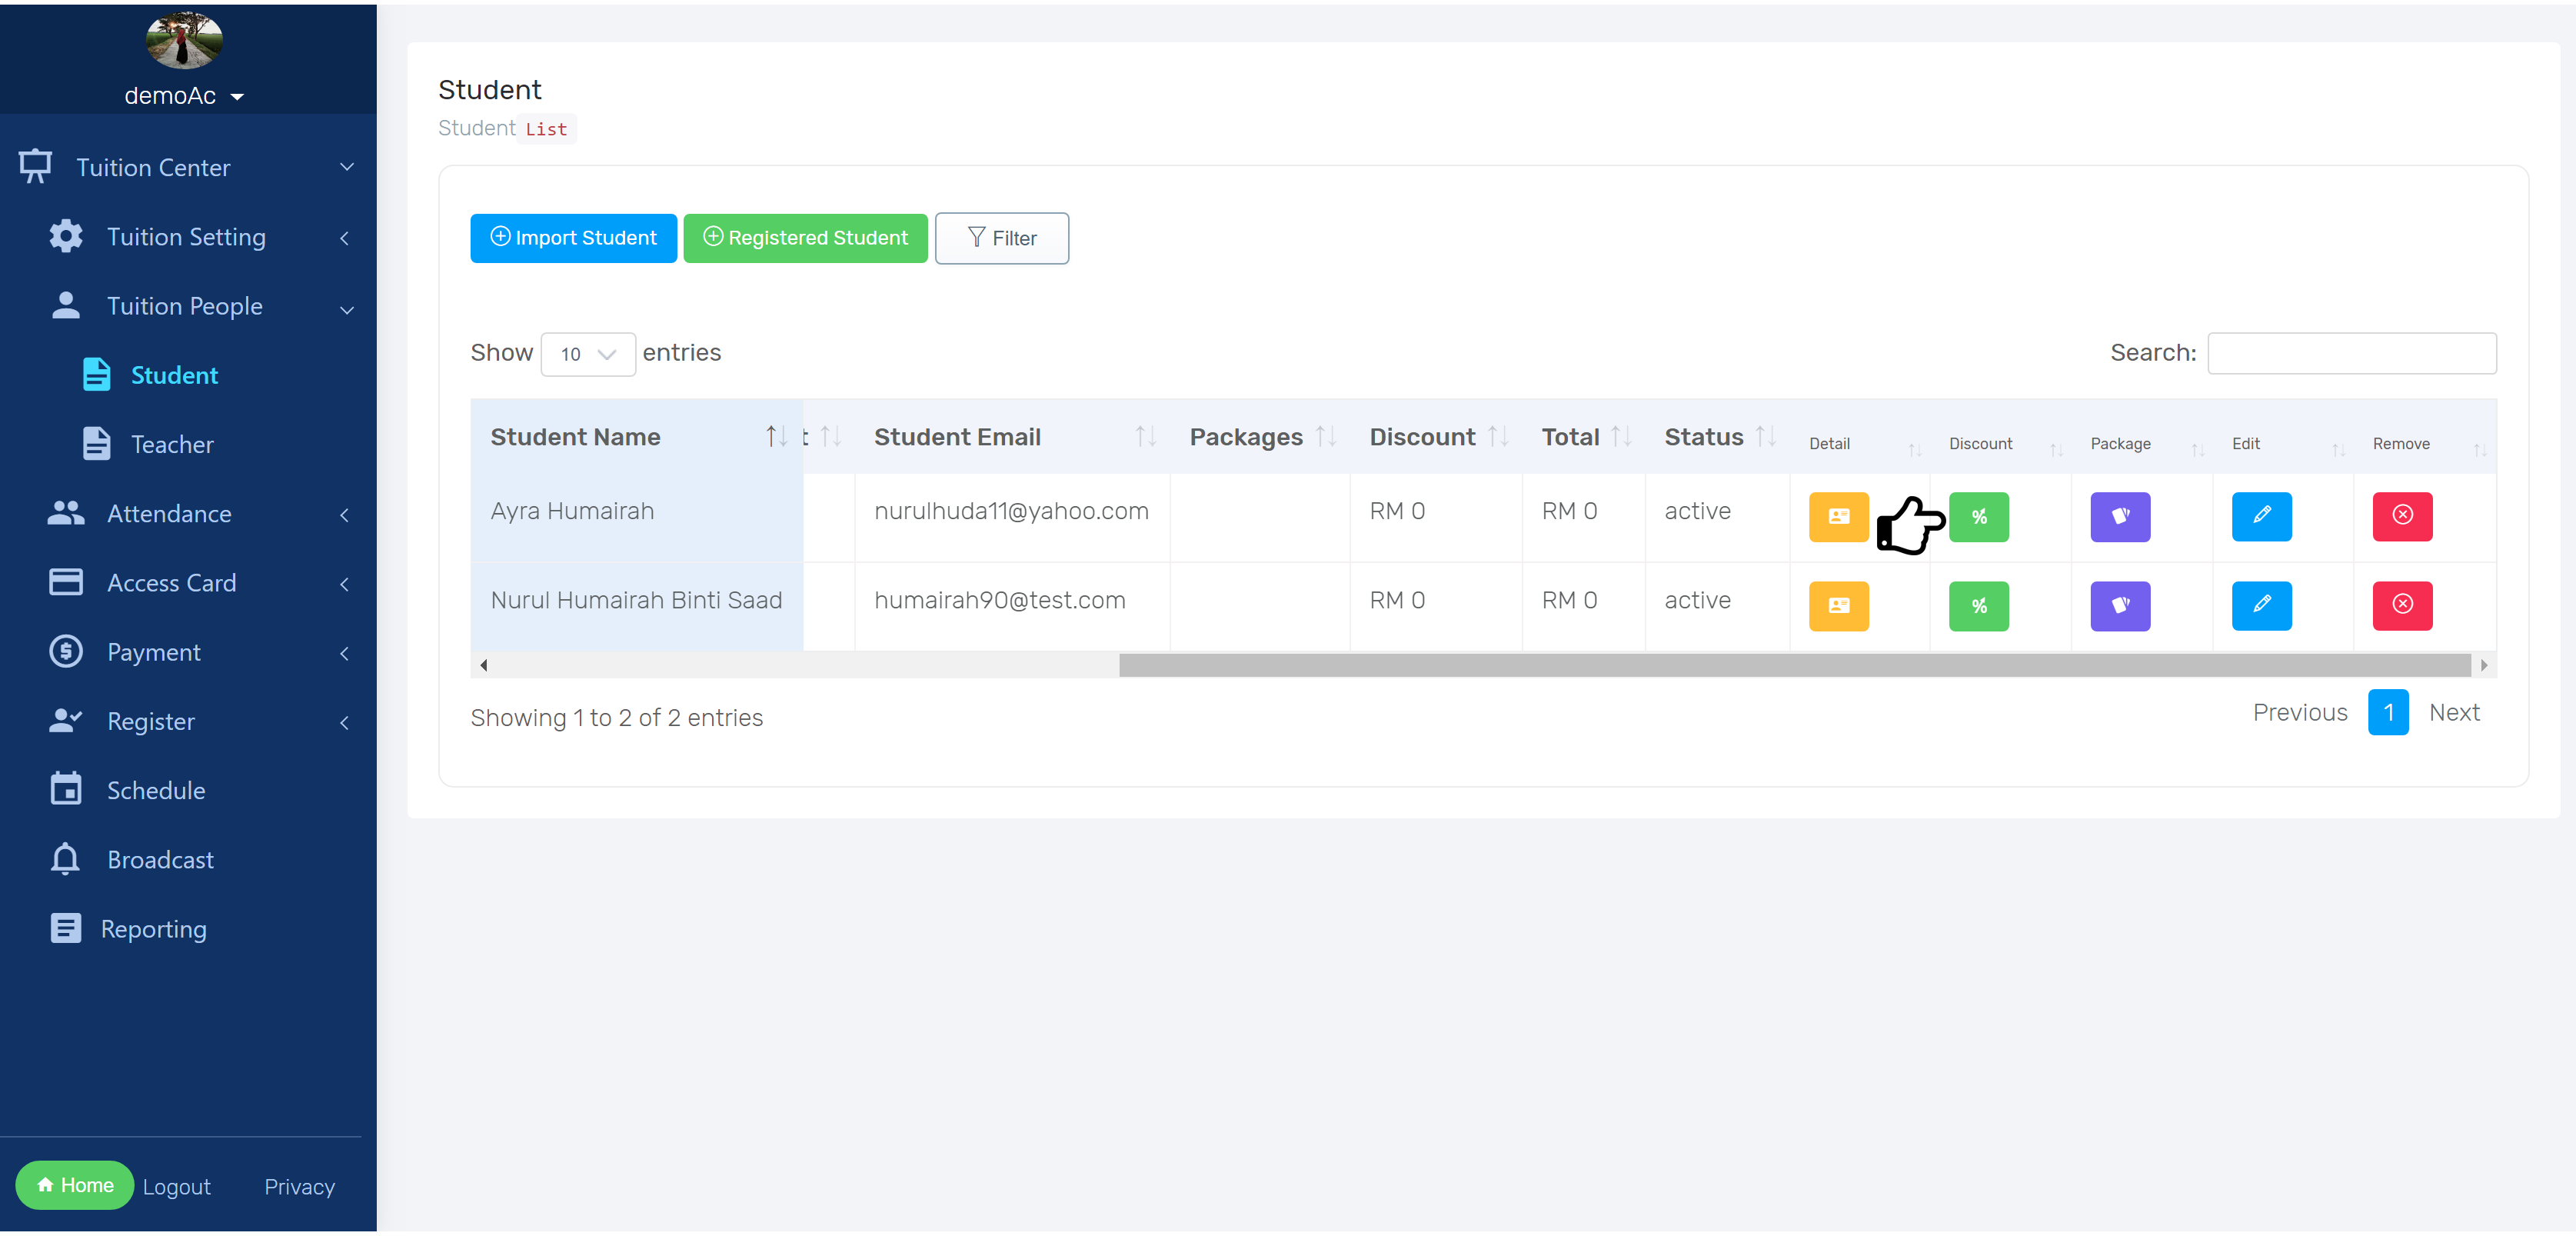Expand the Tuition Setting submenu
The image size is (2576, 1236).
pos(345,237)
